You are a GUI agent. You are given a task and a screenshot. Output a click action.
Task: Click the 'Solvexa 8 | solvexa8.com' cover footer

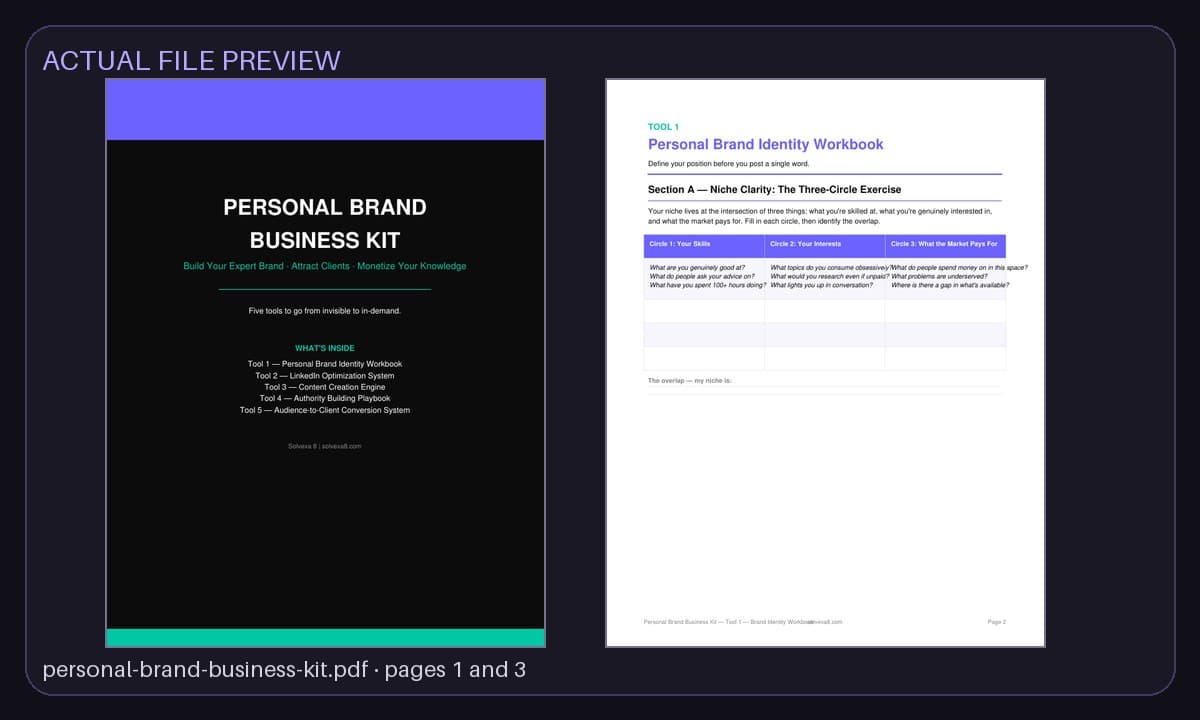click(325, 446)
